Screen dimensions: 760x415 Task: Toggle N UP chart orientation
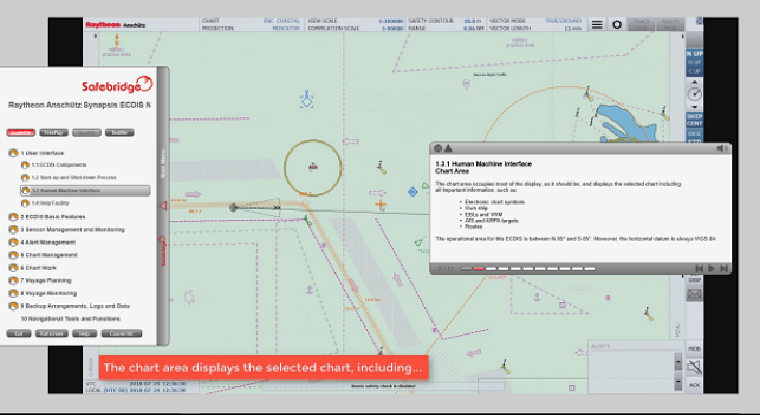[694, 53]
